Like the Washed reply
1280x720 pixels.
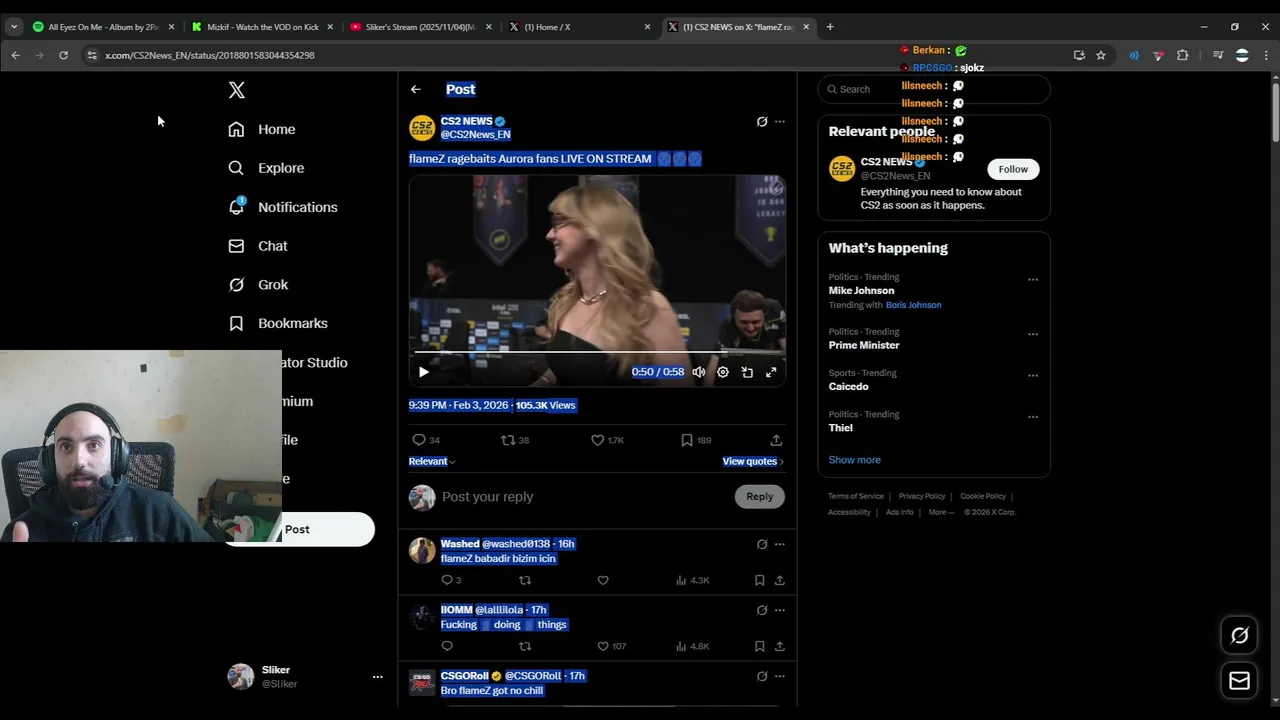tap(603, 580)
